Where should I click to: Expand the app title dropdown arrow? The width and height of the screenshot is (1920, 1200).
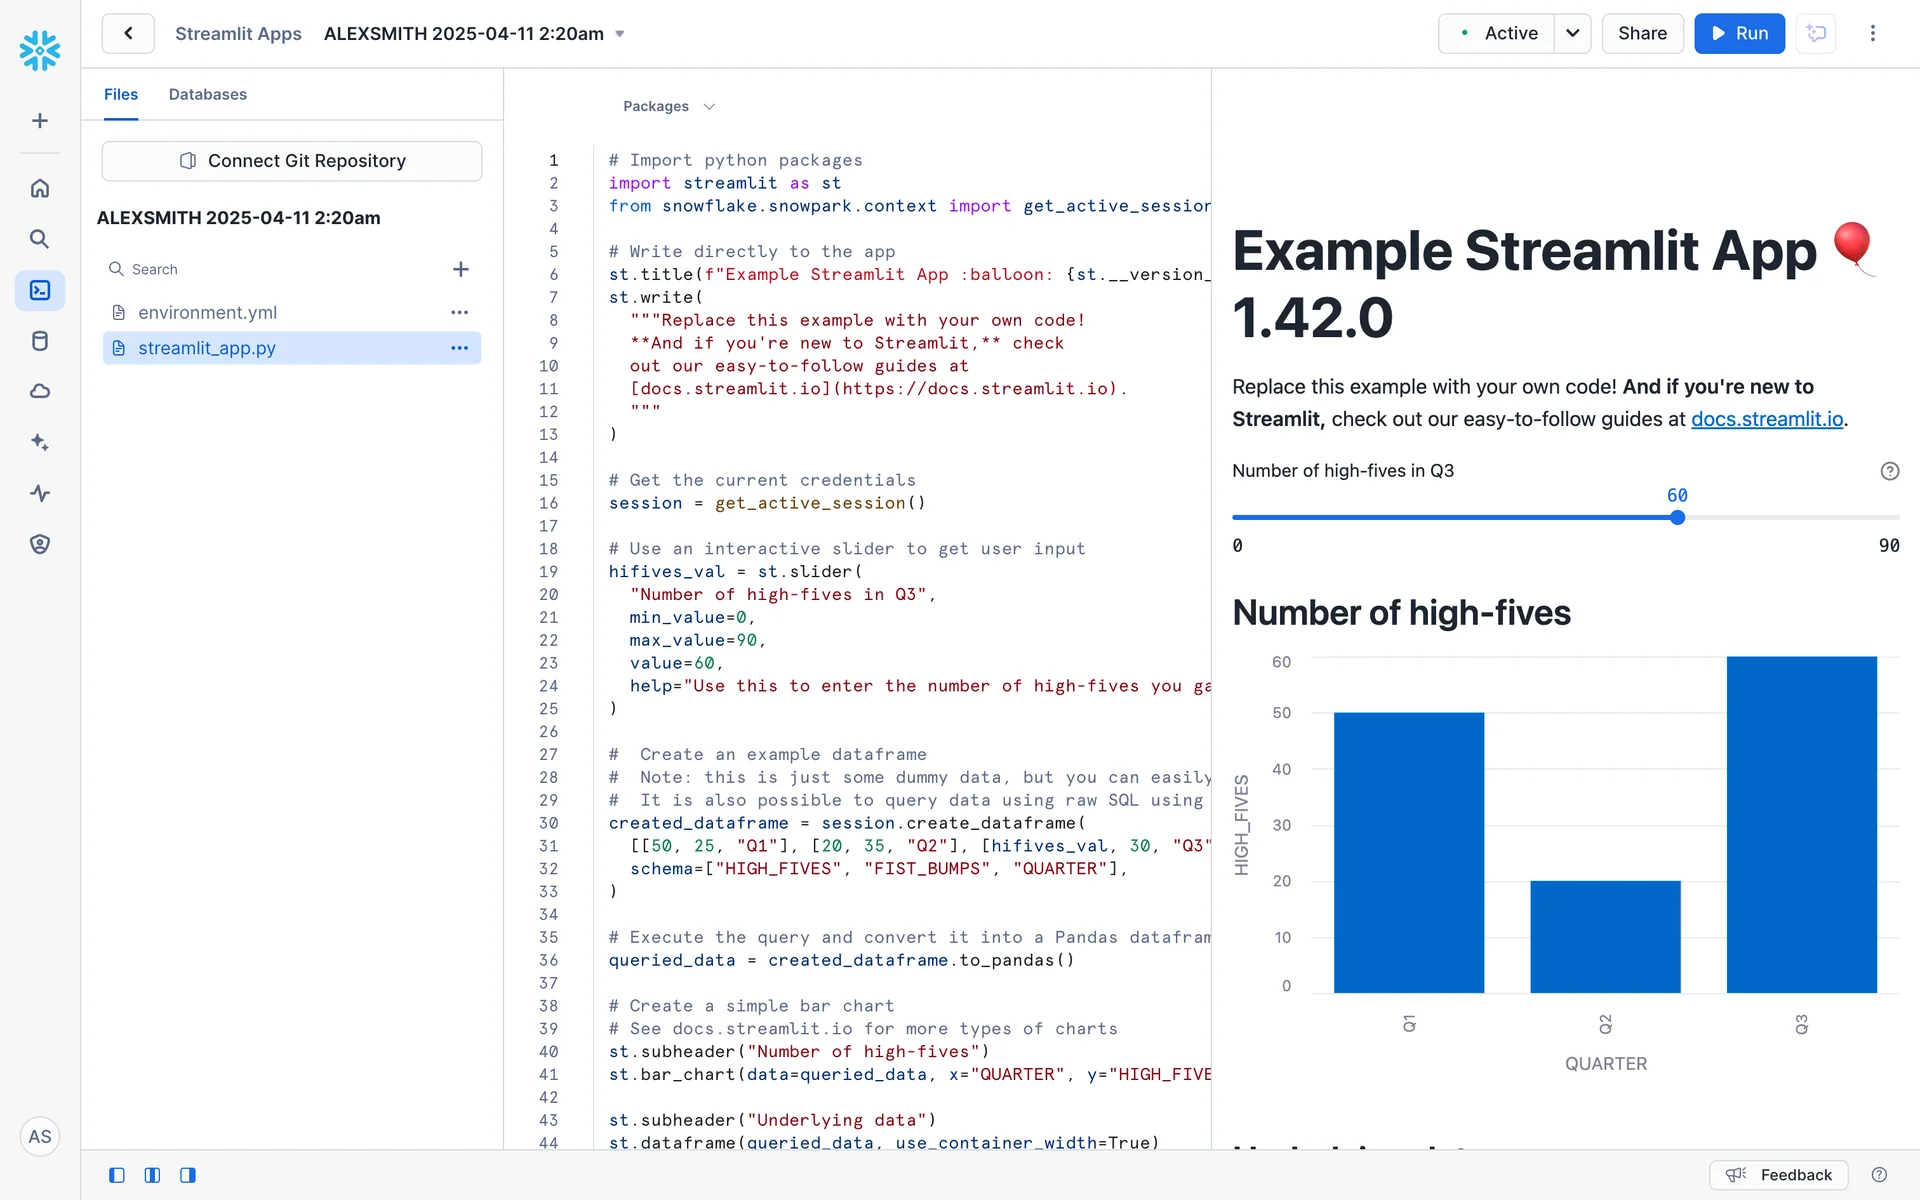(x=620, y=34)
